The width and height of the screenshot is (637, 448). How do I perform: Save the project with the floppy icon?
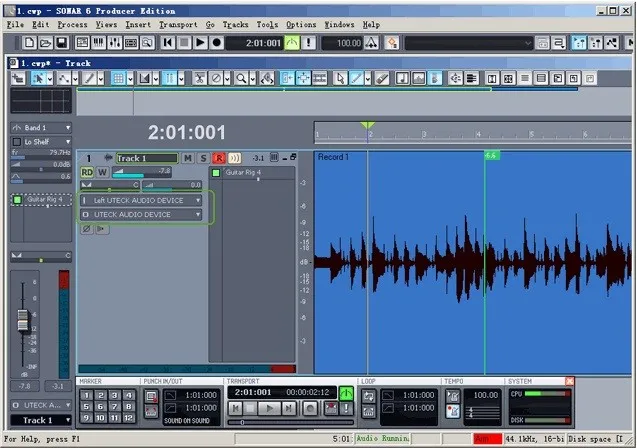click(61, 43)
